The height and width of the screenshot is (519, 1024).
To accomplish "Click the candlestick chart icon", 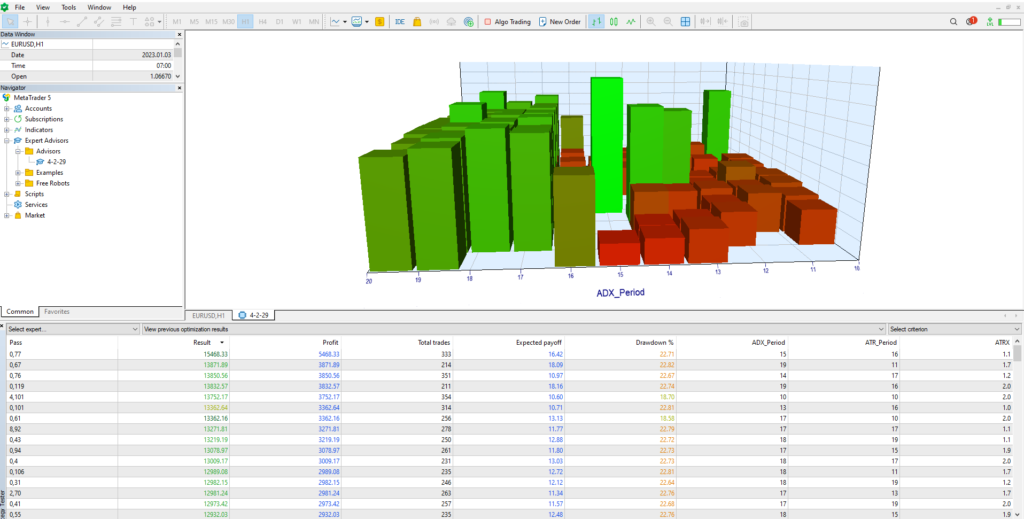I will [615, 21].
